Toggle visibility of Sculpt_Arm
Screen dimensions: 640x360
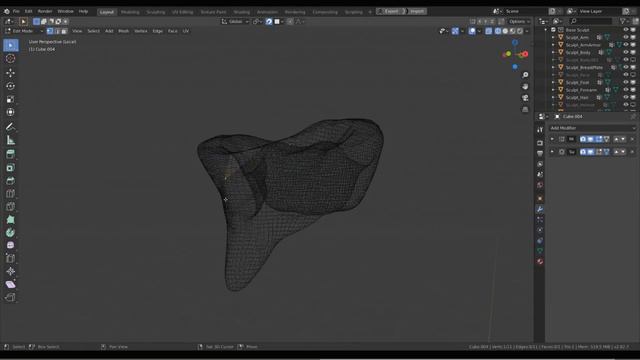626,37
